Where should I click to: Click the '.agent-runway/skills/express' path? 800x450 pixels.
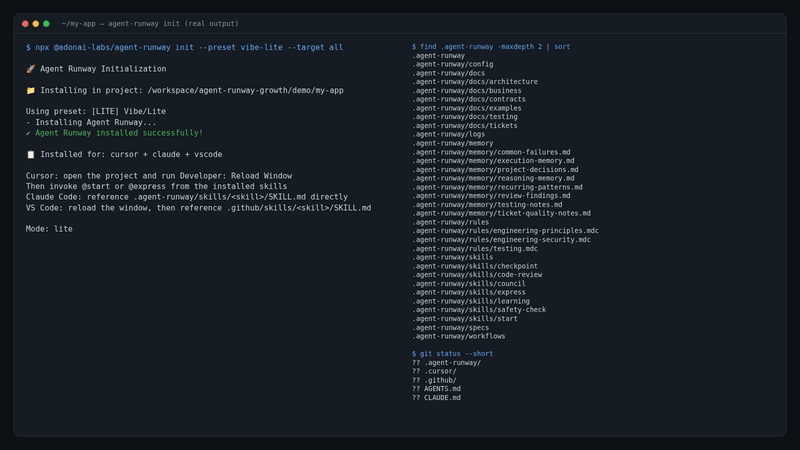[x=469, y=292]
